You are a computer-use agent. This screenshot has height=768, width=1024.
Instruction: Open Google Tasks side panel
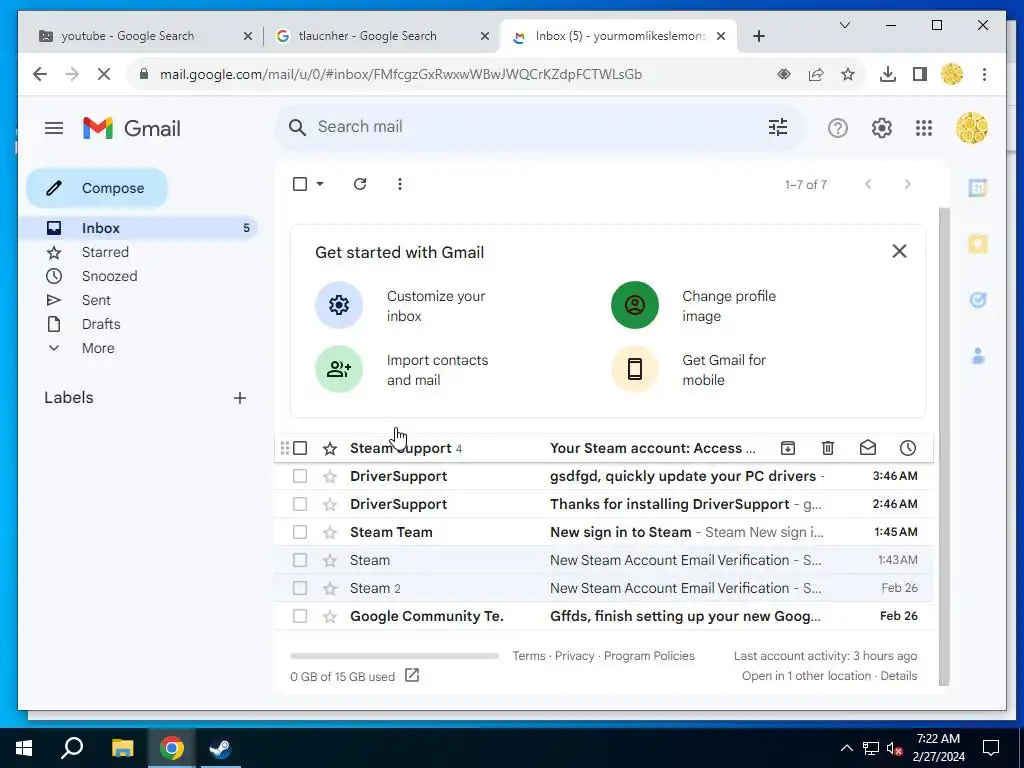pyautogui.click(x=978, y=300)
